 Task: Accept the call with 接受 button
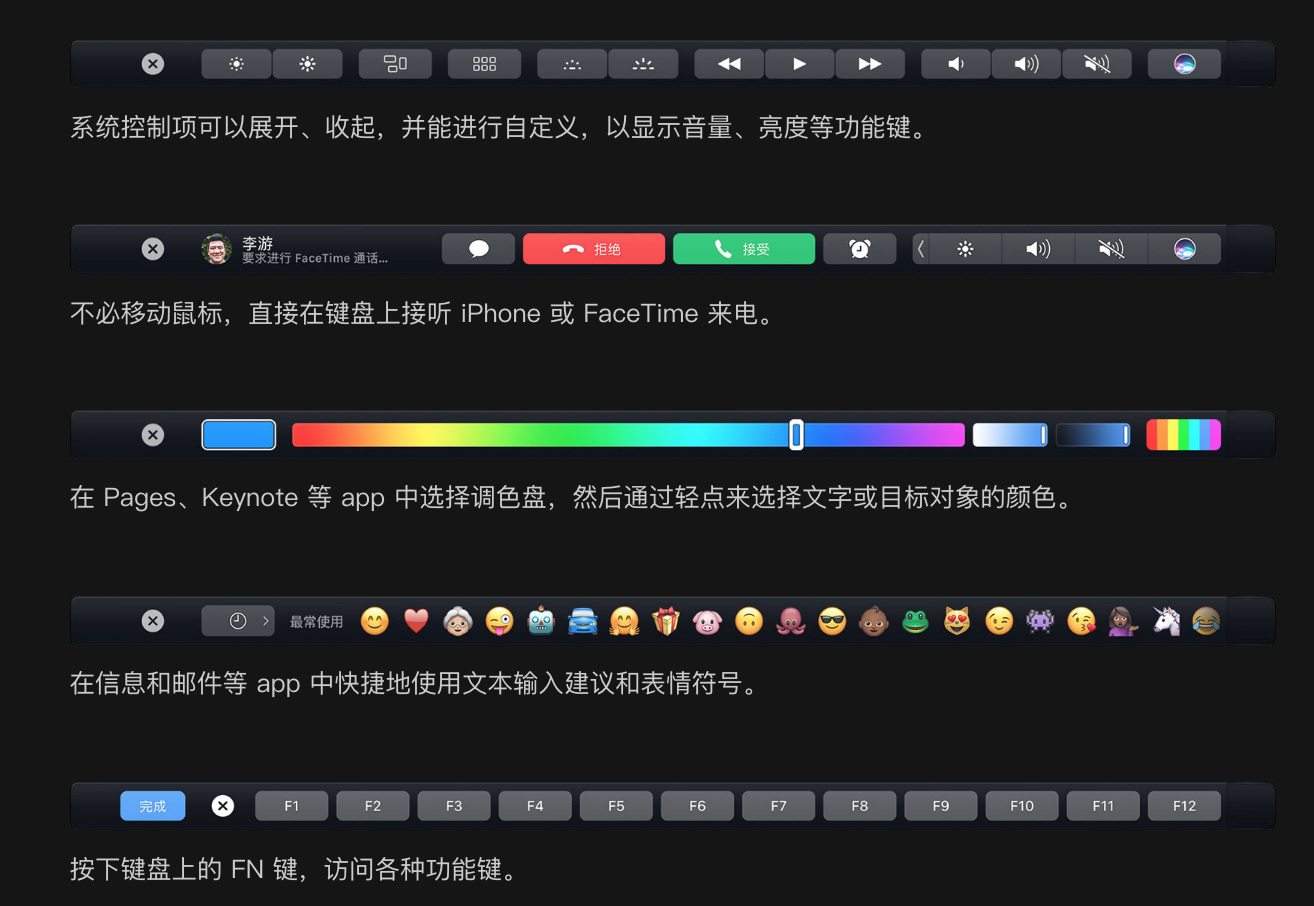pos(744,249)
